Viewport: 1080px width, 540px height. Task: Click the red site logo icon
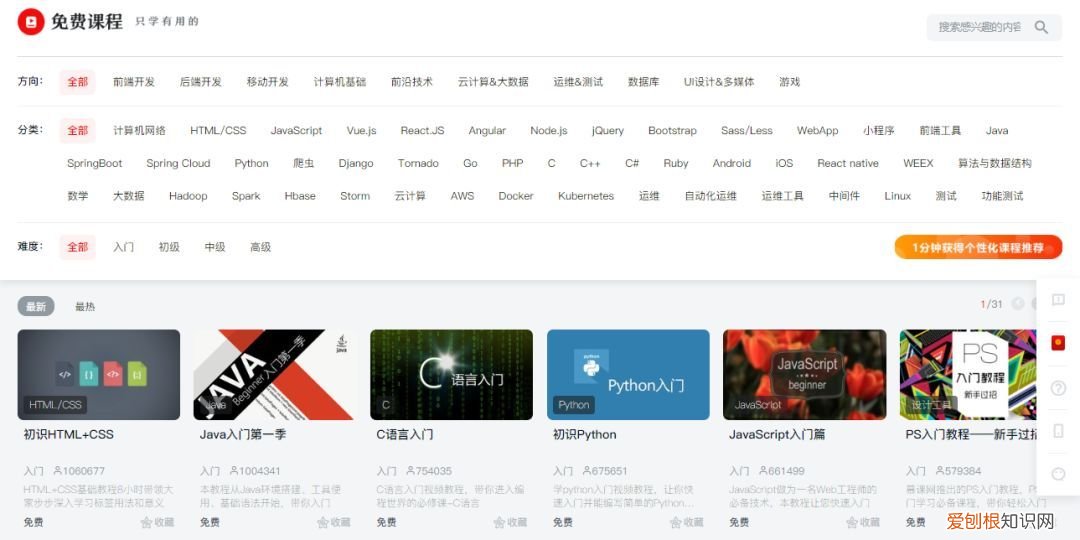[x=31, y=22]
